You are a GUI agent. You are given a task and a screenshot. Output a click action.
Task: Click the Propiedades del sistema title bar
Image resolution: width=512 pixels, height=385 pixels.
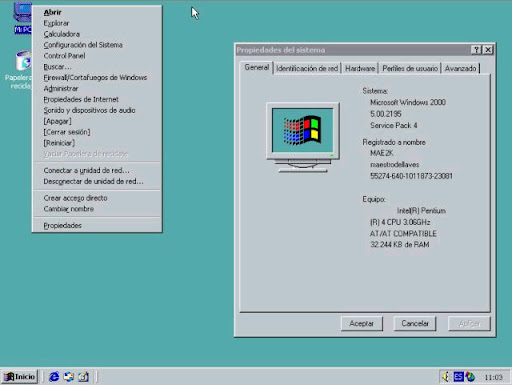click(352, 50)
